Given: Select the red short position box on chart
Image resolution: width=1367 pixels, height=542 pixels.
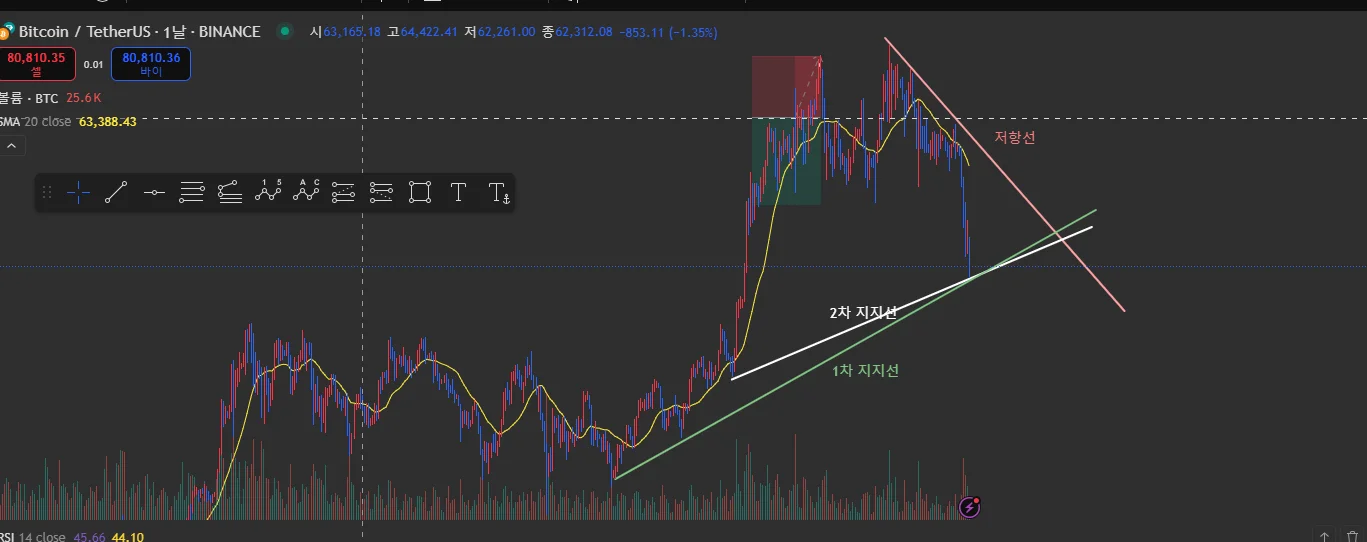Looking at the screenshot, I should pyautogui.click(x=786, y=87).
